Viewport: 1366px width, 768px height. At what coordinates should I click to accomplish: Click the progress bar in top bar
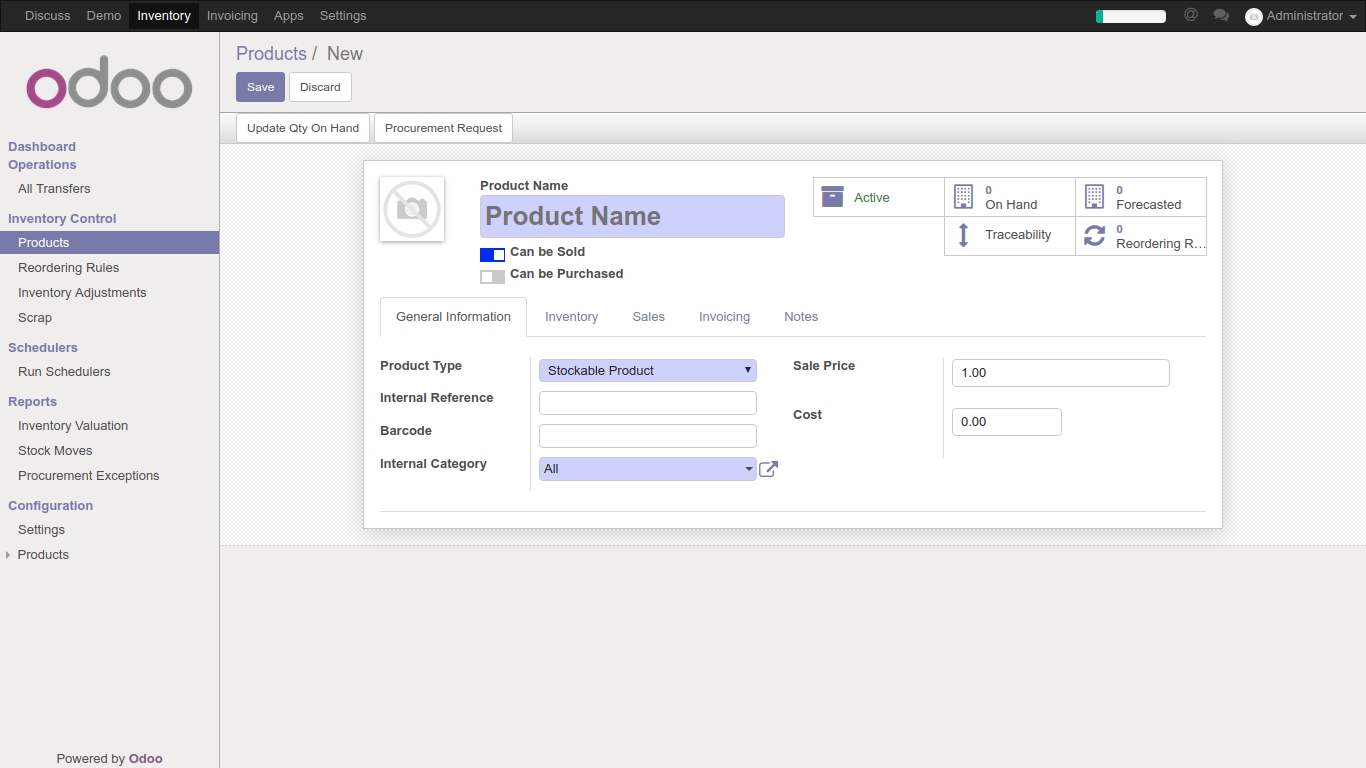(1131, 16)
